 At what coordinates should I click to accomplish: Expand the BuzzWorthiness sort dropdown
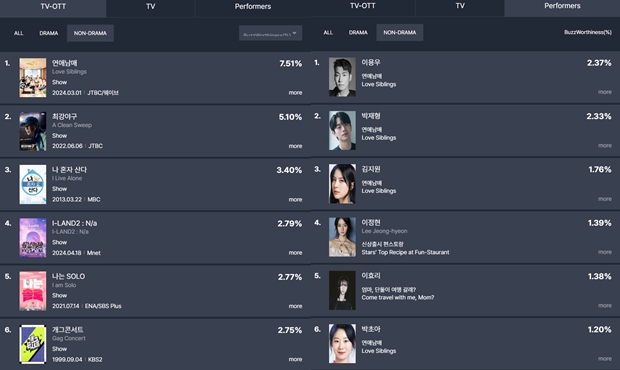270,33
